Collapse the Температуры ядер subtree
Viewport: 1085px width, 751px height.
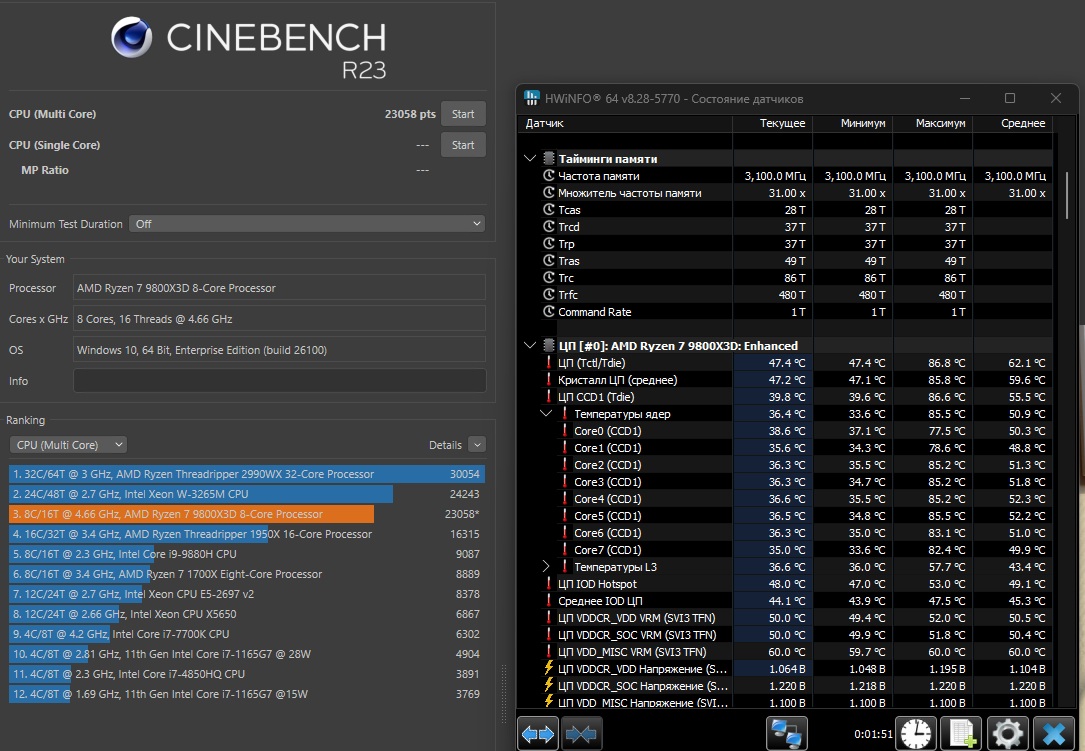(546, 413)
